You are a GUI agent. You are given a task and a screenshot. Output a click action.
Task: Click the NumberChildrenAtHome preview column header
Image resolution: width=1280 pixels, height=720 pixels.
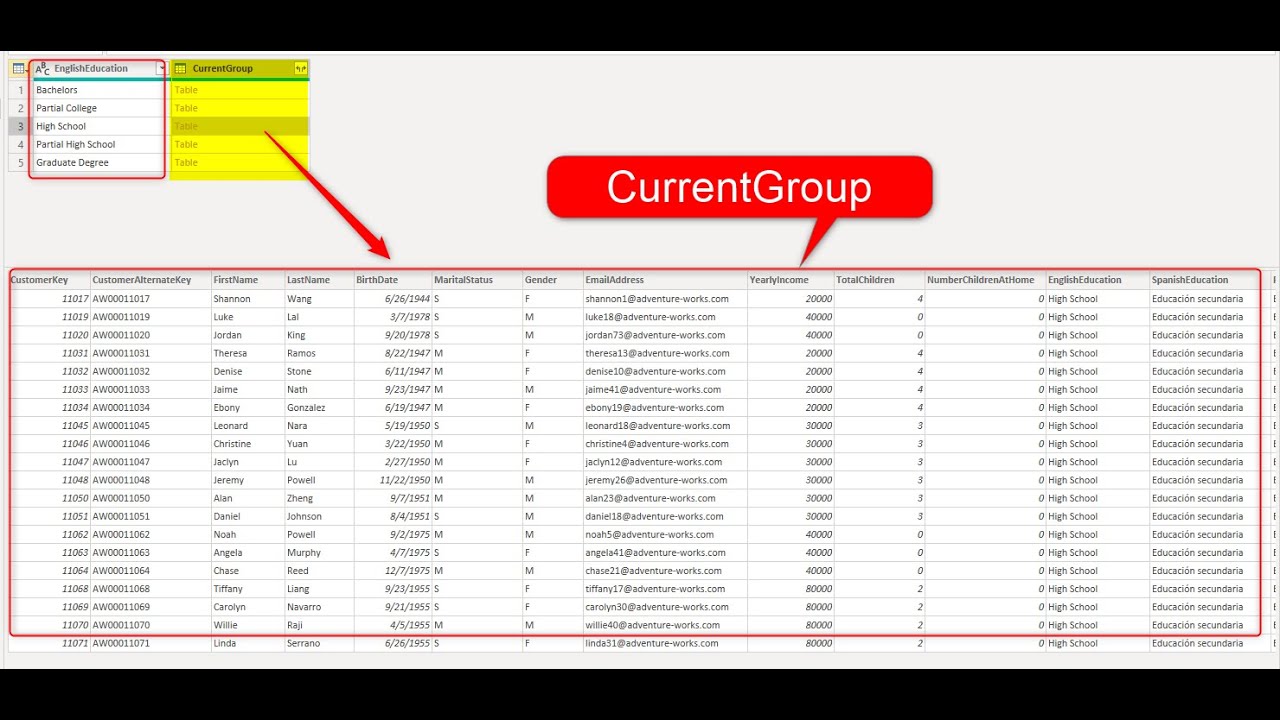coord(986,280)
